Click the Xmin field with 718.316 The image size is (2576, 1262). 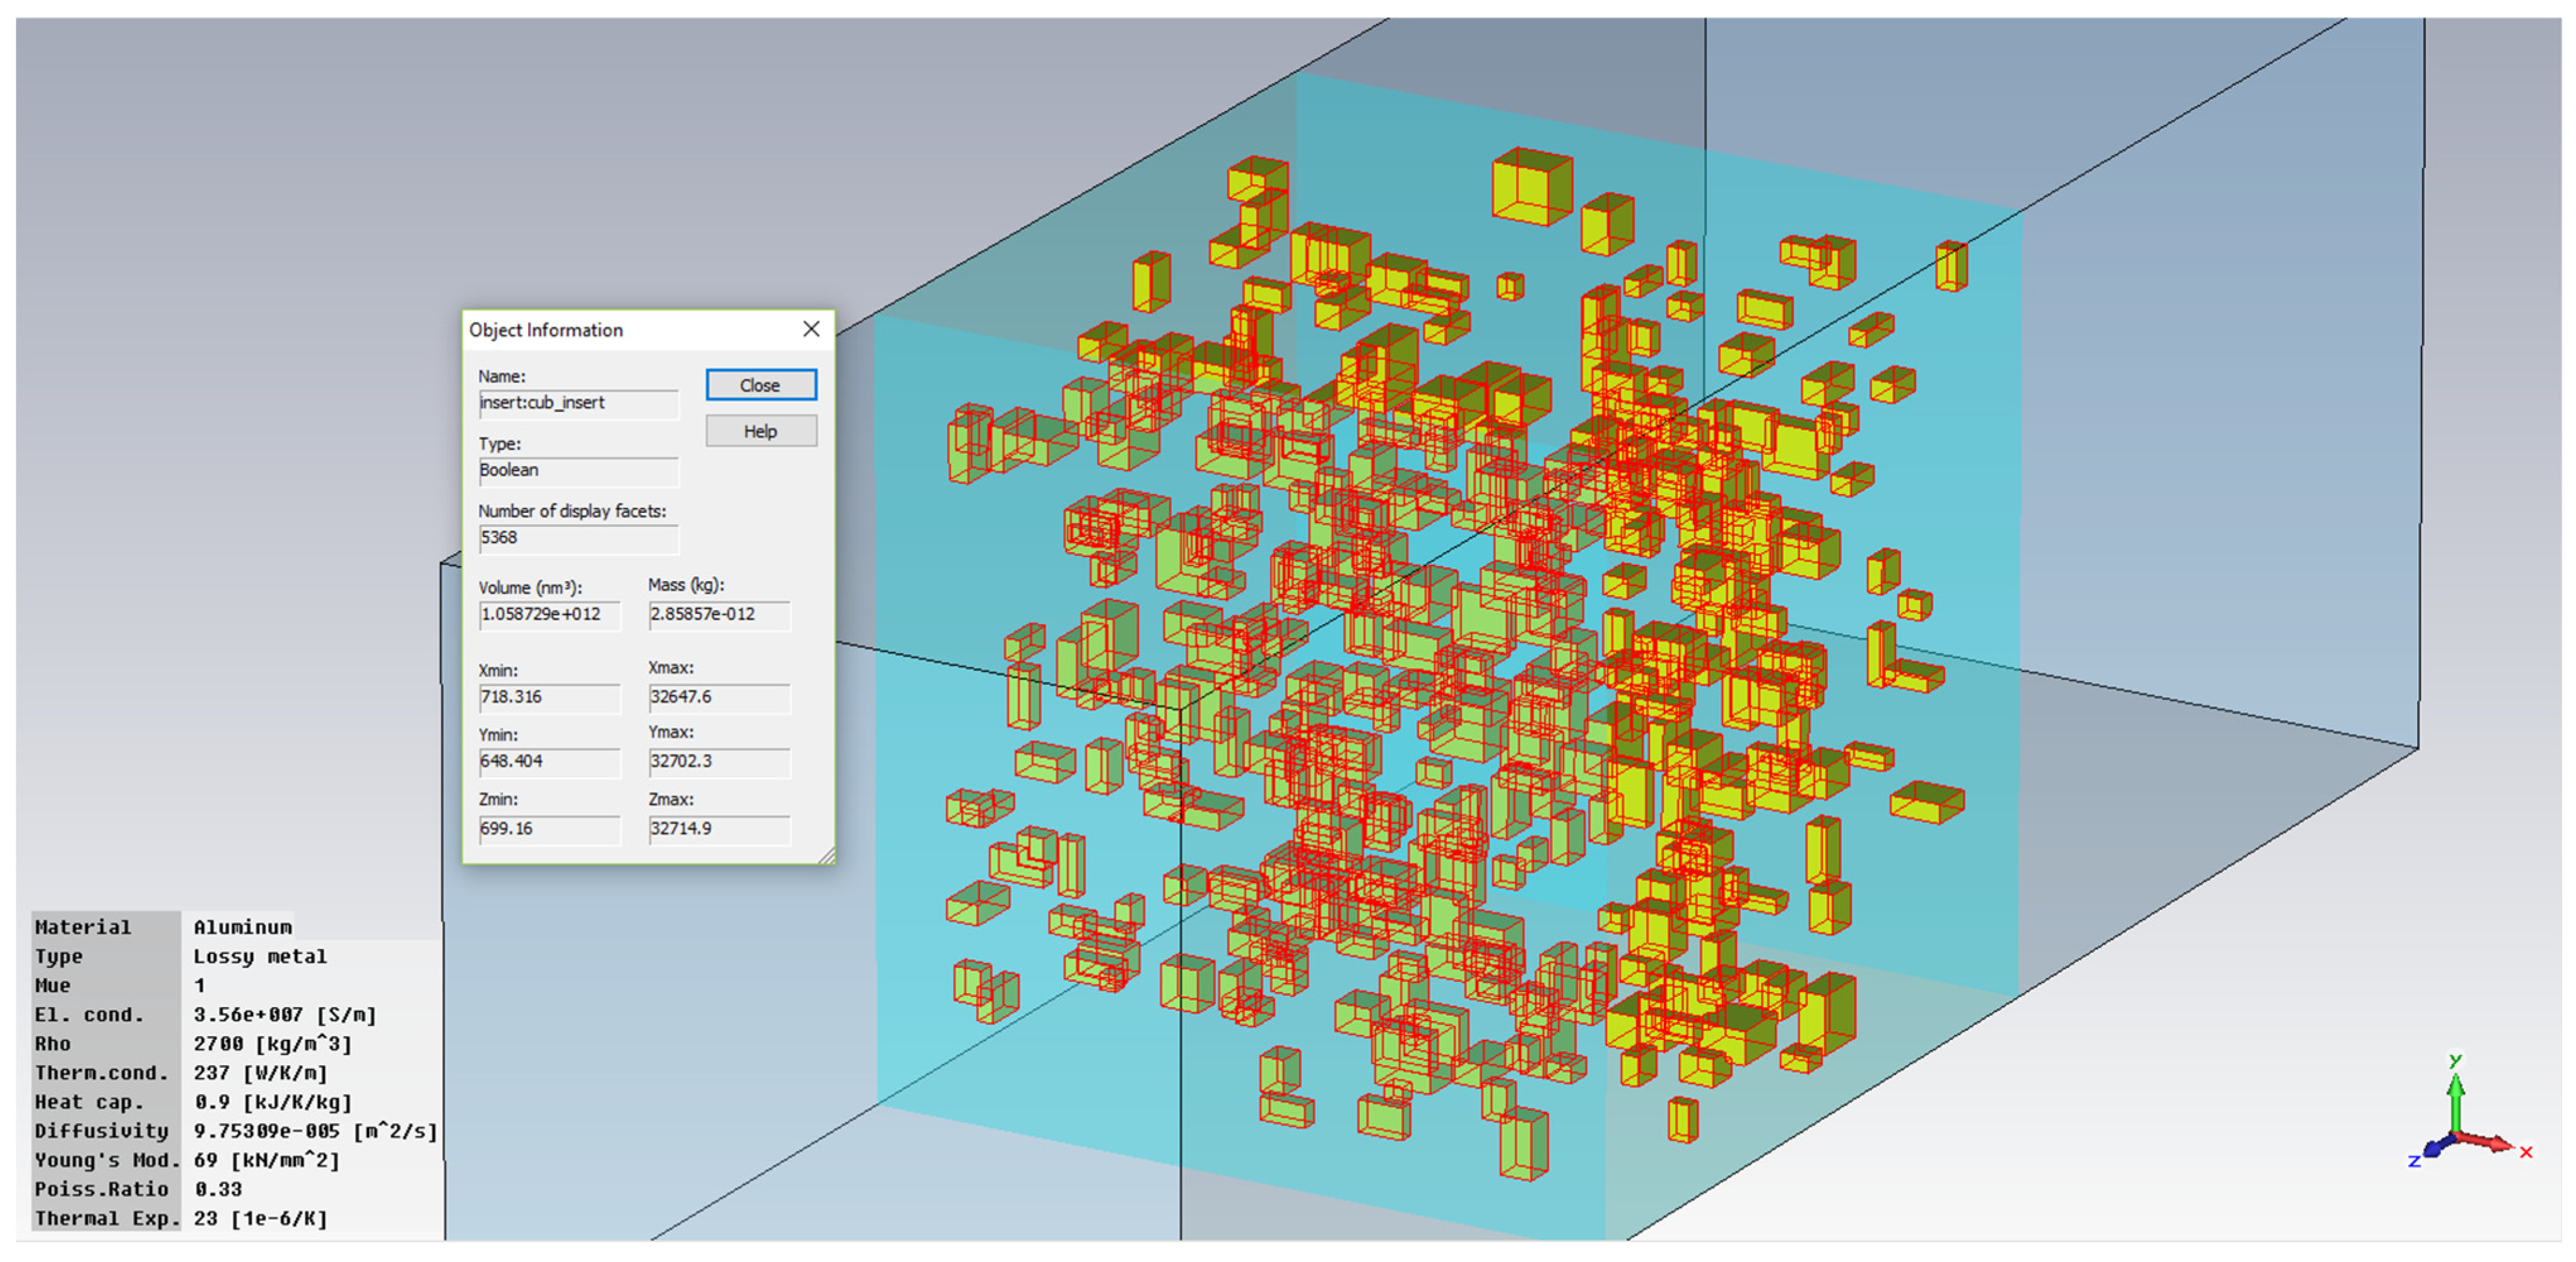548,697
